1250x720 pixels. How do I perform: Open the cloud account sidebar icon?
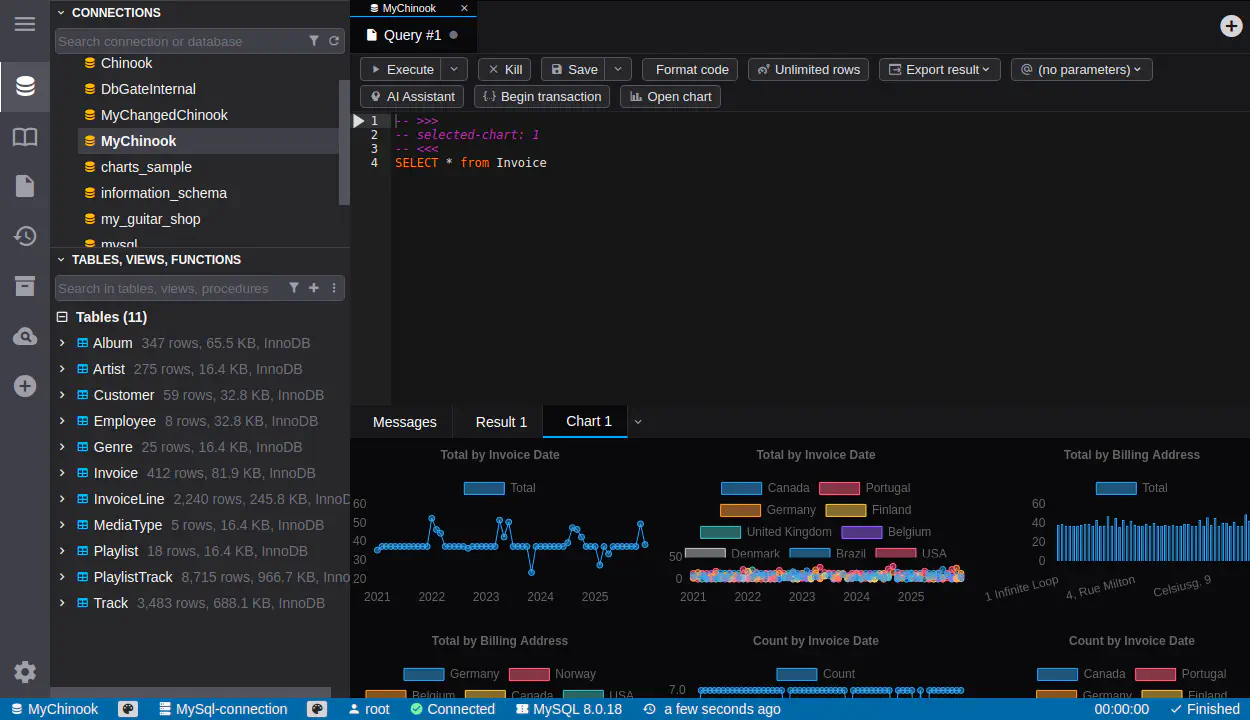tap(25, 337)
